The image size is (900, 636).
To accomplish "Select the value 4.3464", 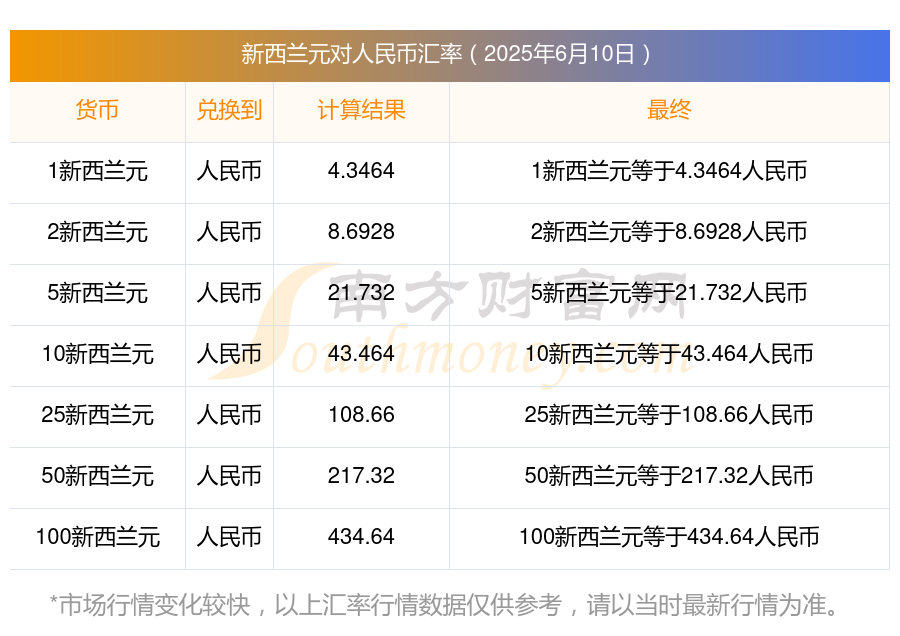I will 361,171.
